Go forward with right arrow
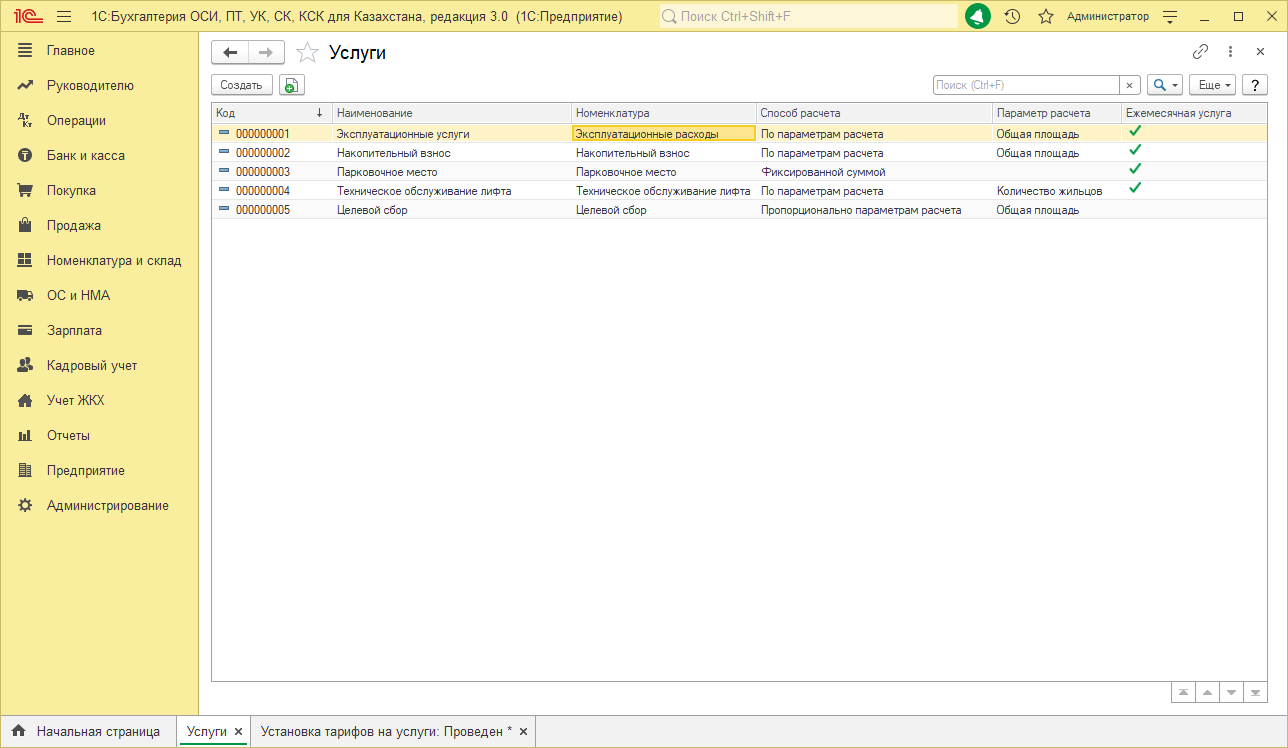 (266, 53)
